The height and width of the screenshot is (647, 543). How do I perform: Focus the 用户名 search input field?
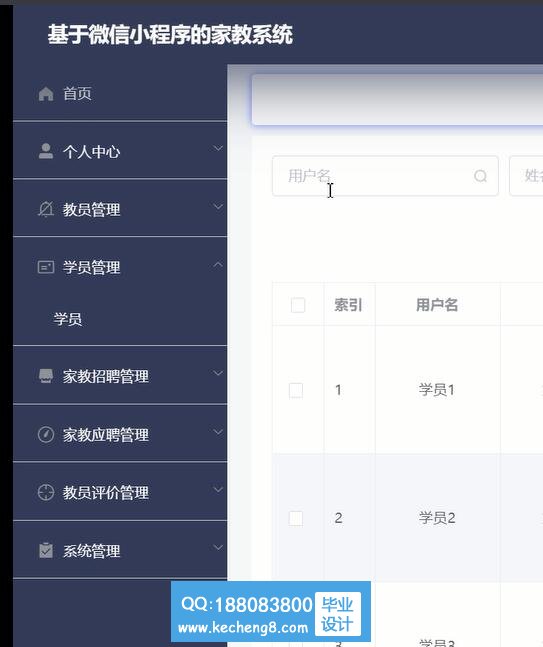(385, 176)
